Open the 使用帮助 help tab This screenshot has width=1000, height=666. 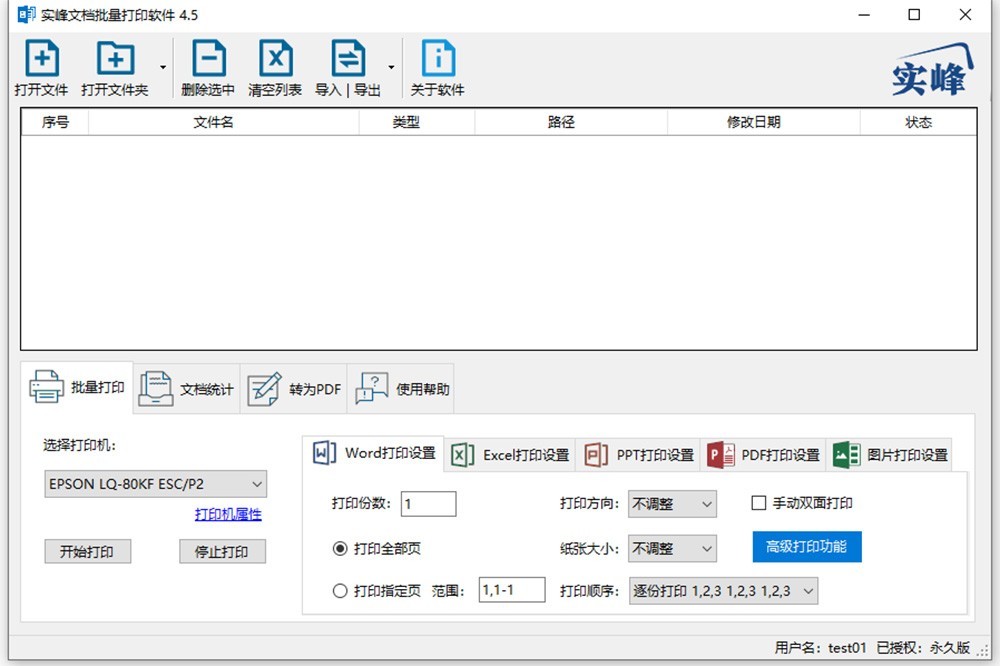coord(402,389)
